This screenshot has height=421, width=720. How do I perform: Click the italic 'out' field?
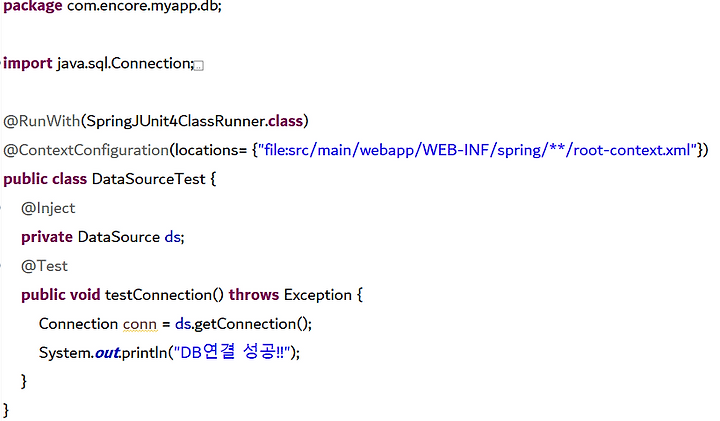[107, 353]
